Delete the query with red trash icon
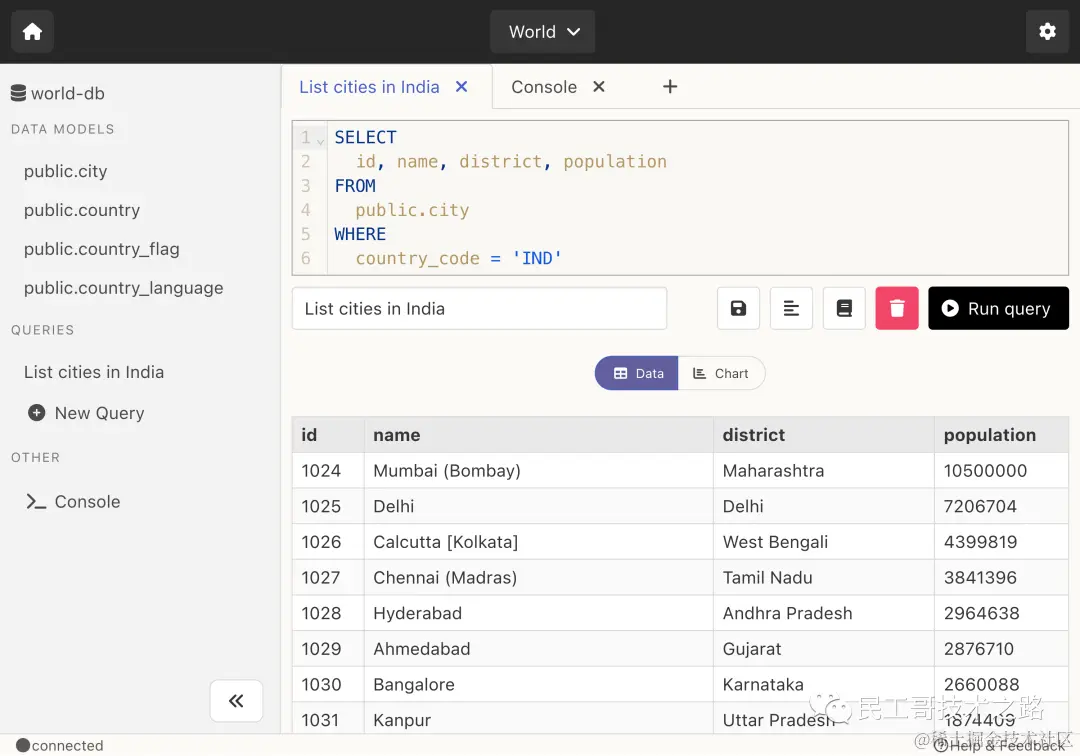Screen dimensions: 1080x756 tap(897, 308)
